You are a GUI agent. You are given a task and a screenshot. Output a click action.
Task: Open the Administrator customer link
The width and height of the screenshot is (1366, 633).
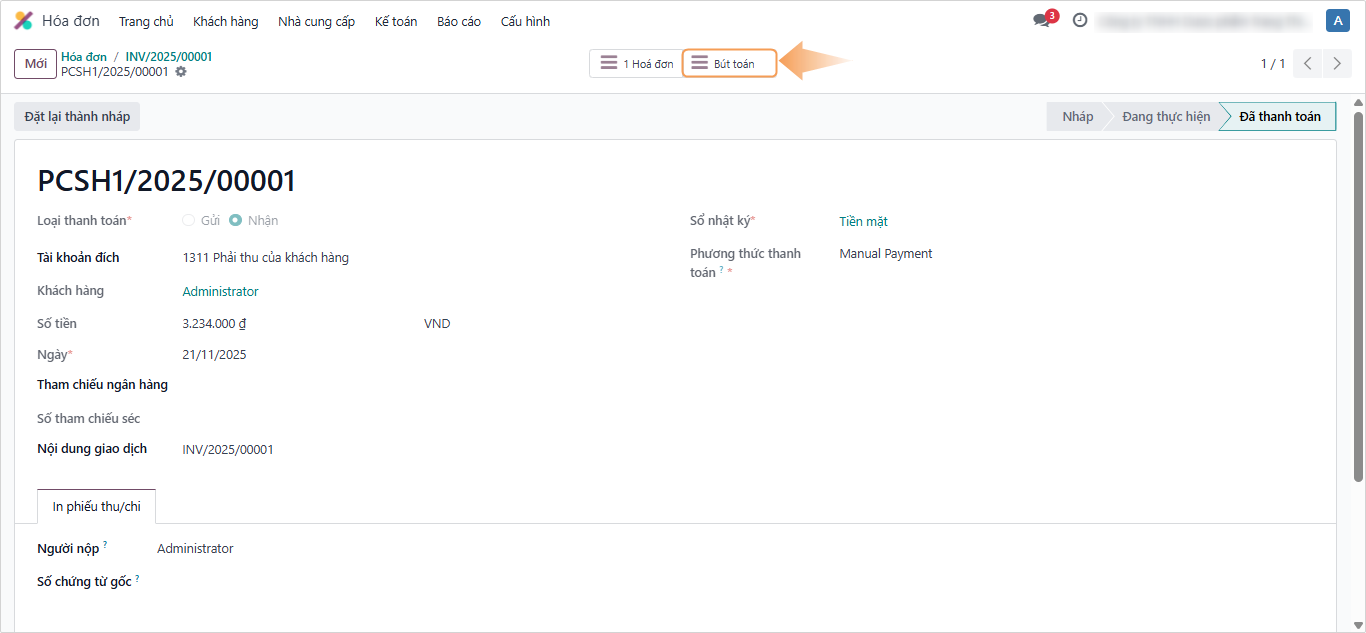coord(220,292)
